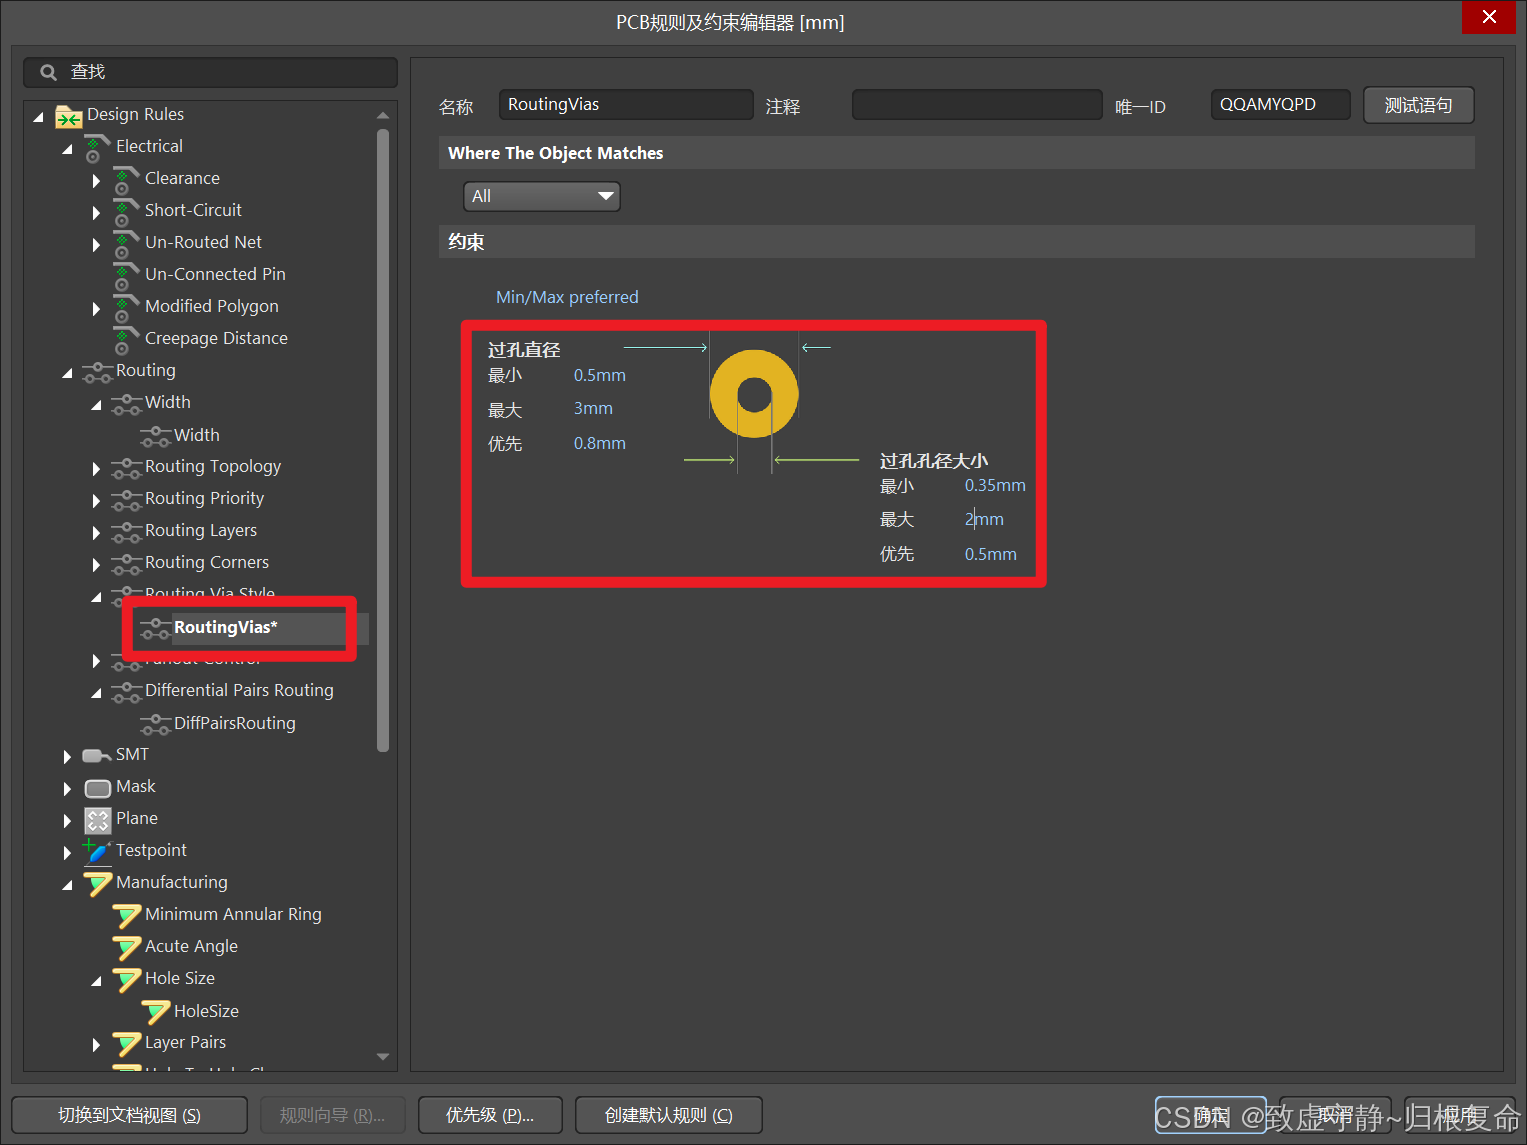1527x1145 pixels.
Task: Expand the Mask rules group
Action: [x=67, y=789]
